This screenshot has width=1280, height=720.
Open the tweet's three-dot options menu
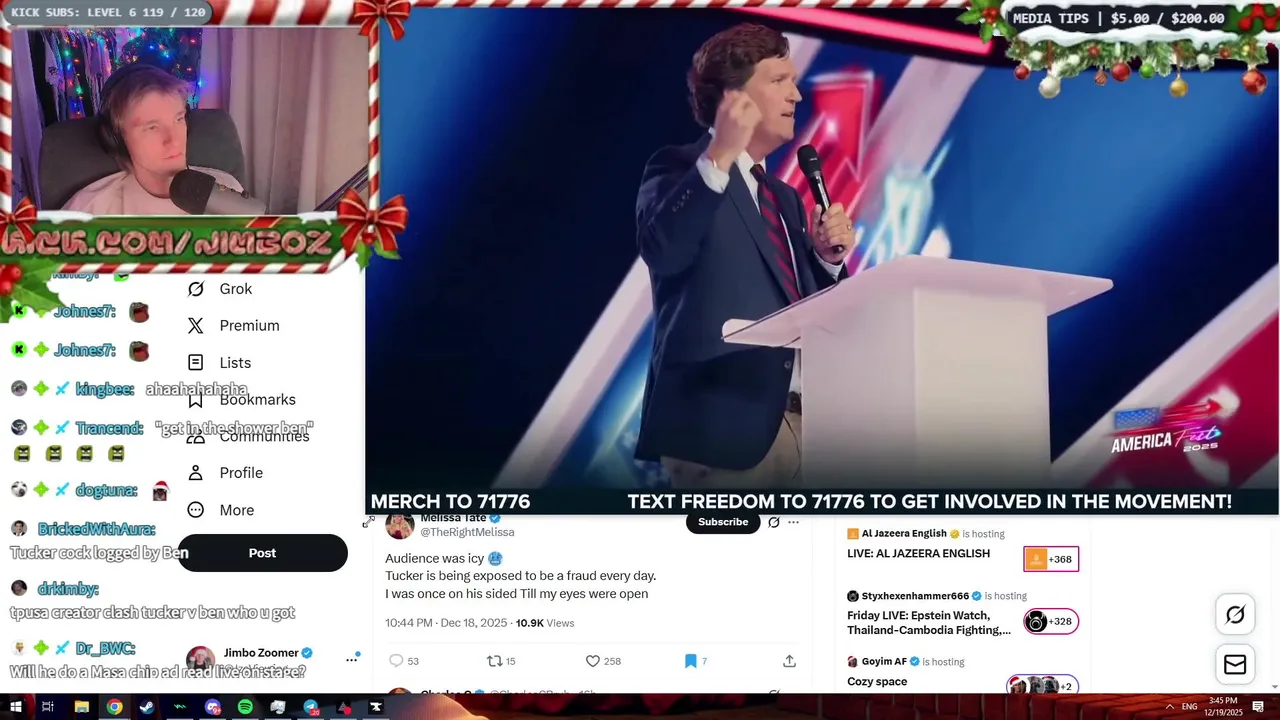pos(793,522)
